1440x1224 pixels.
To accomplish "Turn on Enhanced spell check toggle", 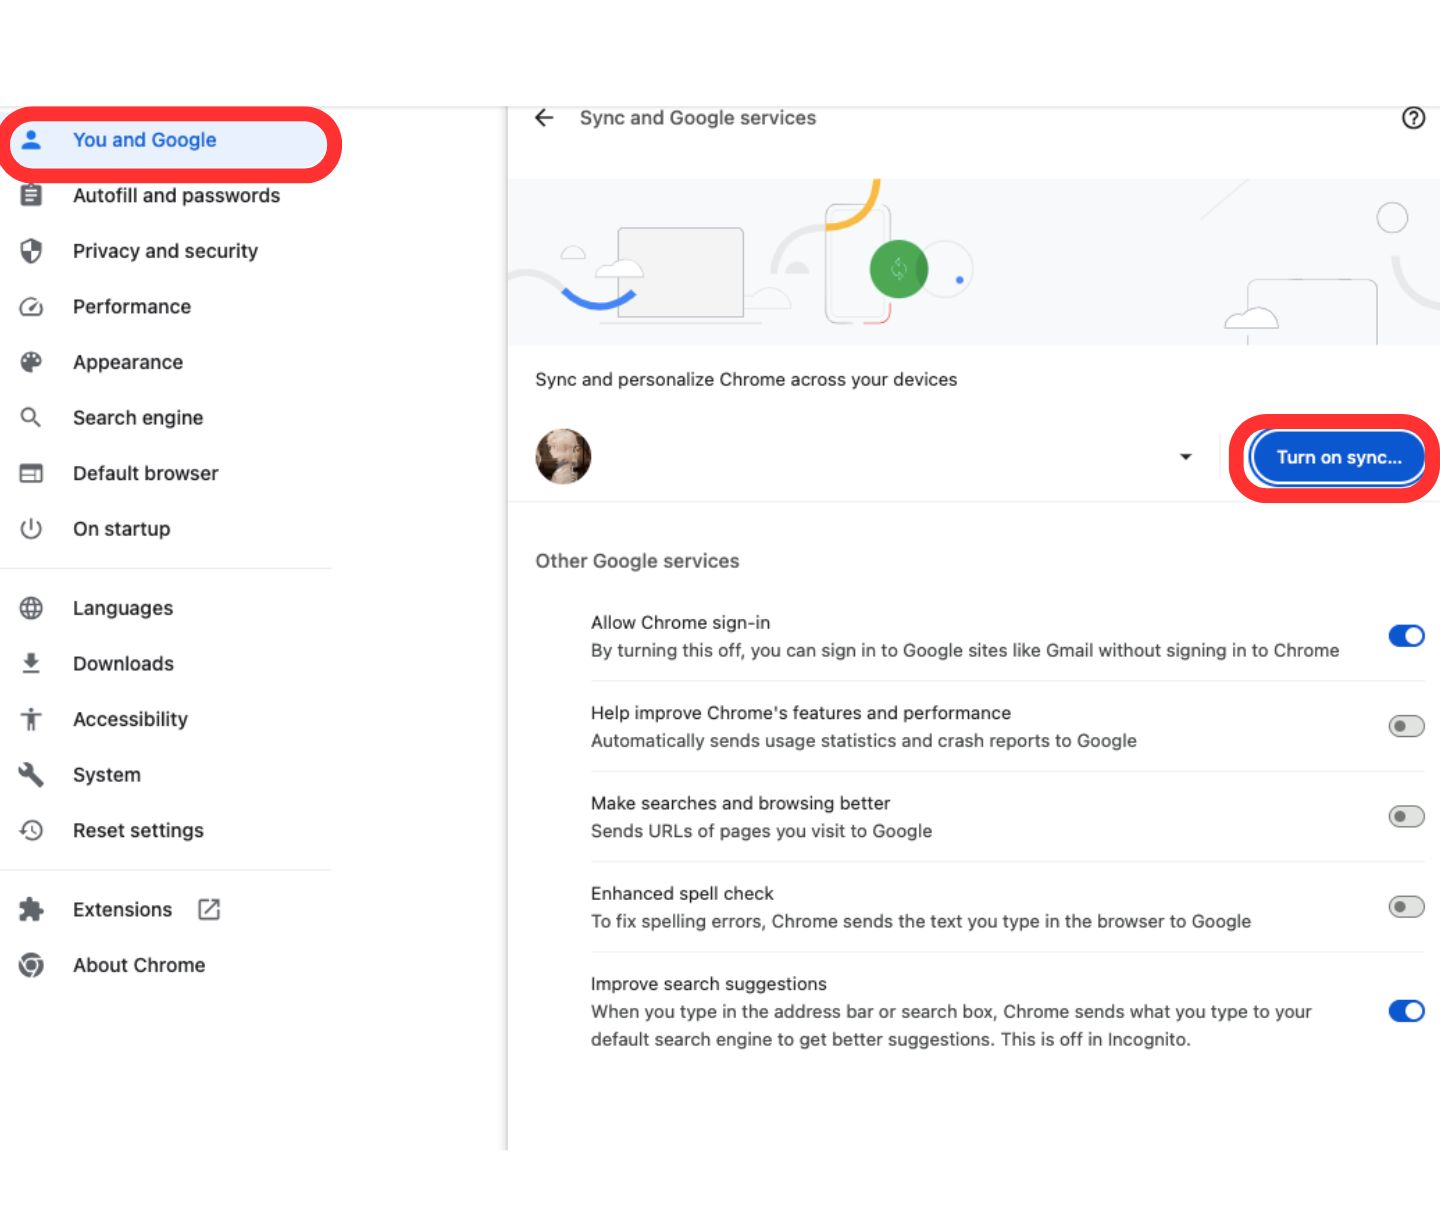I will coord(1406,907).
